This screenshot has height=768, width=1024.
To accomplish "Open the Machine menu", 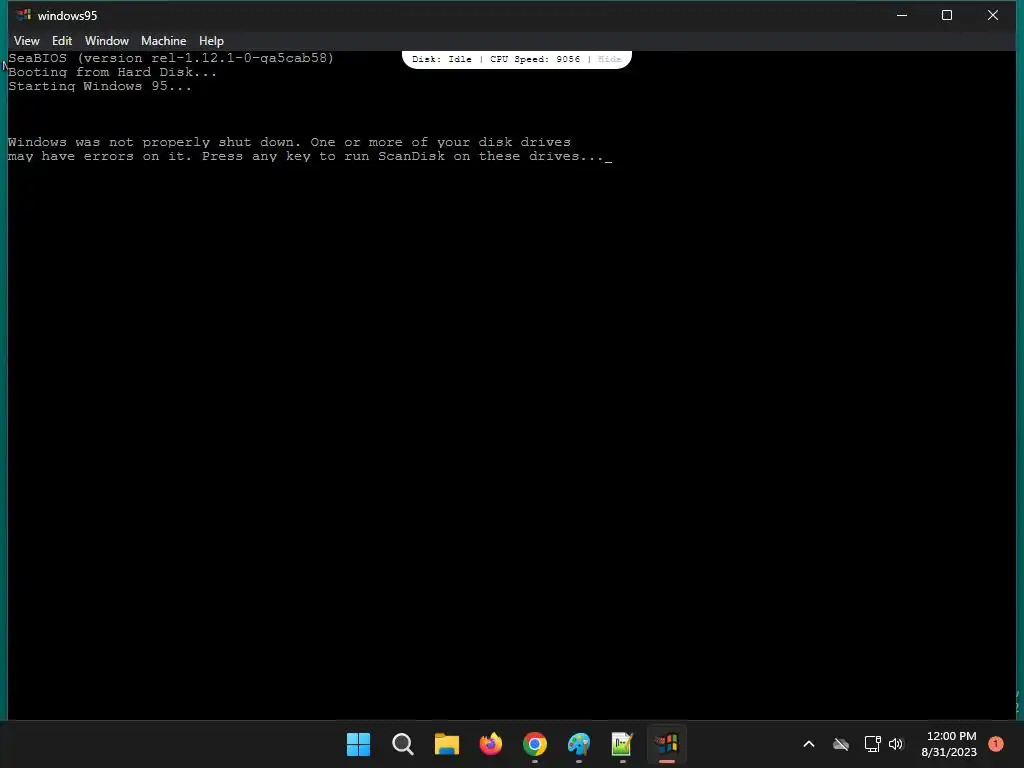I will tap(163, 40).
